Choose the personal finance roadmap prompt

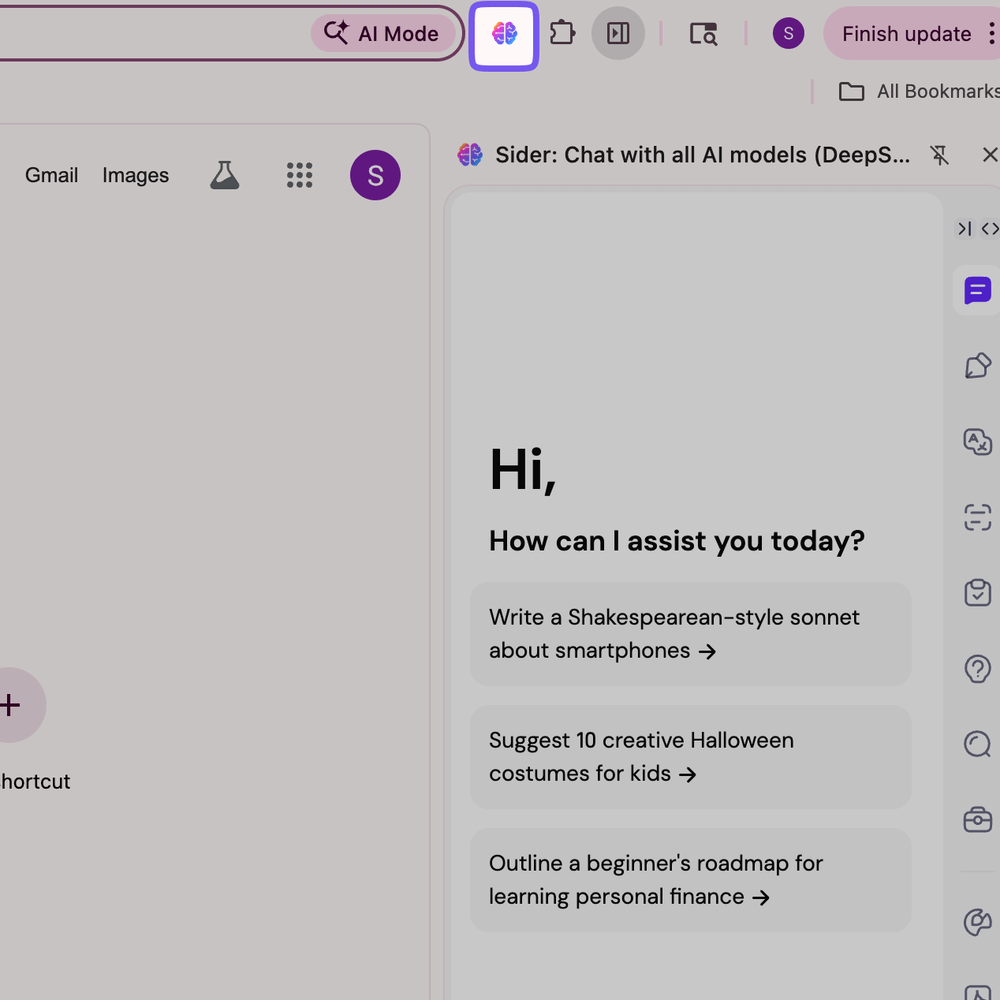click(691, 880)
